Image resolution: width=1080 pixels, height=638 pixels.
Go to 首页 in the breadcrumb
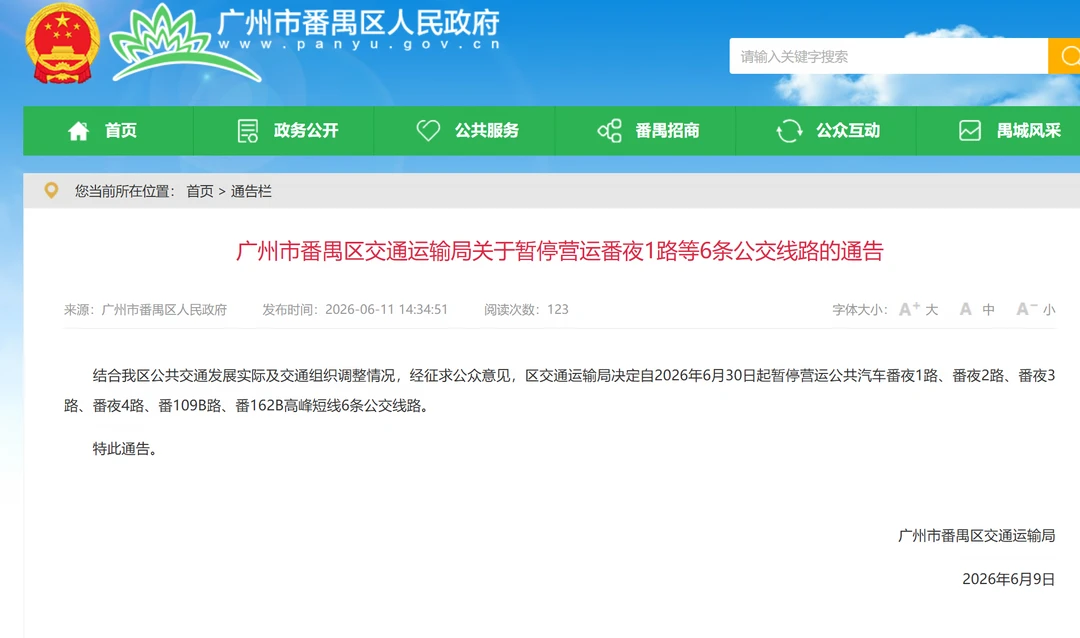(x=200, y=191)
